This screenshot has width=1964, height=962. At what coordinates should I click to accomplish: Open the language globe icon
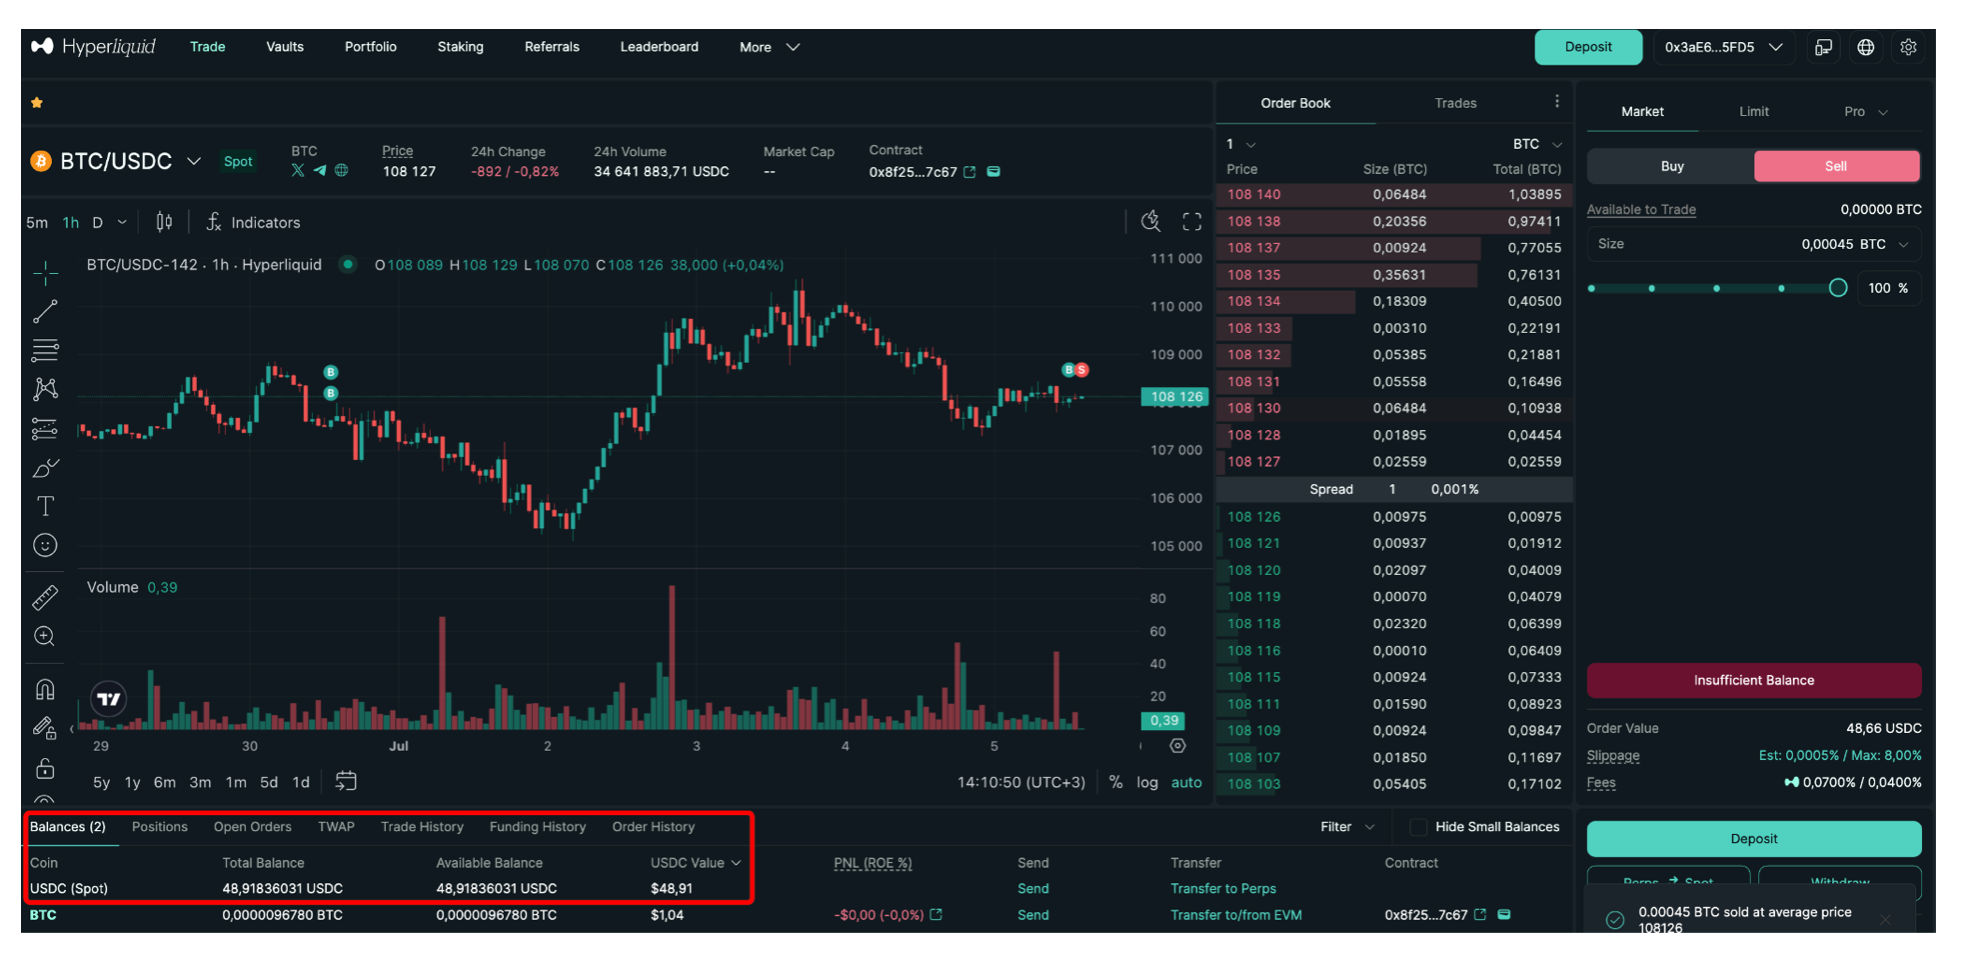click(x=1866, y=47)
